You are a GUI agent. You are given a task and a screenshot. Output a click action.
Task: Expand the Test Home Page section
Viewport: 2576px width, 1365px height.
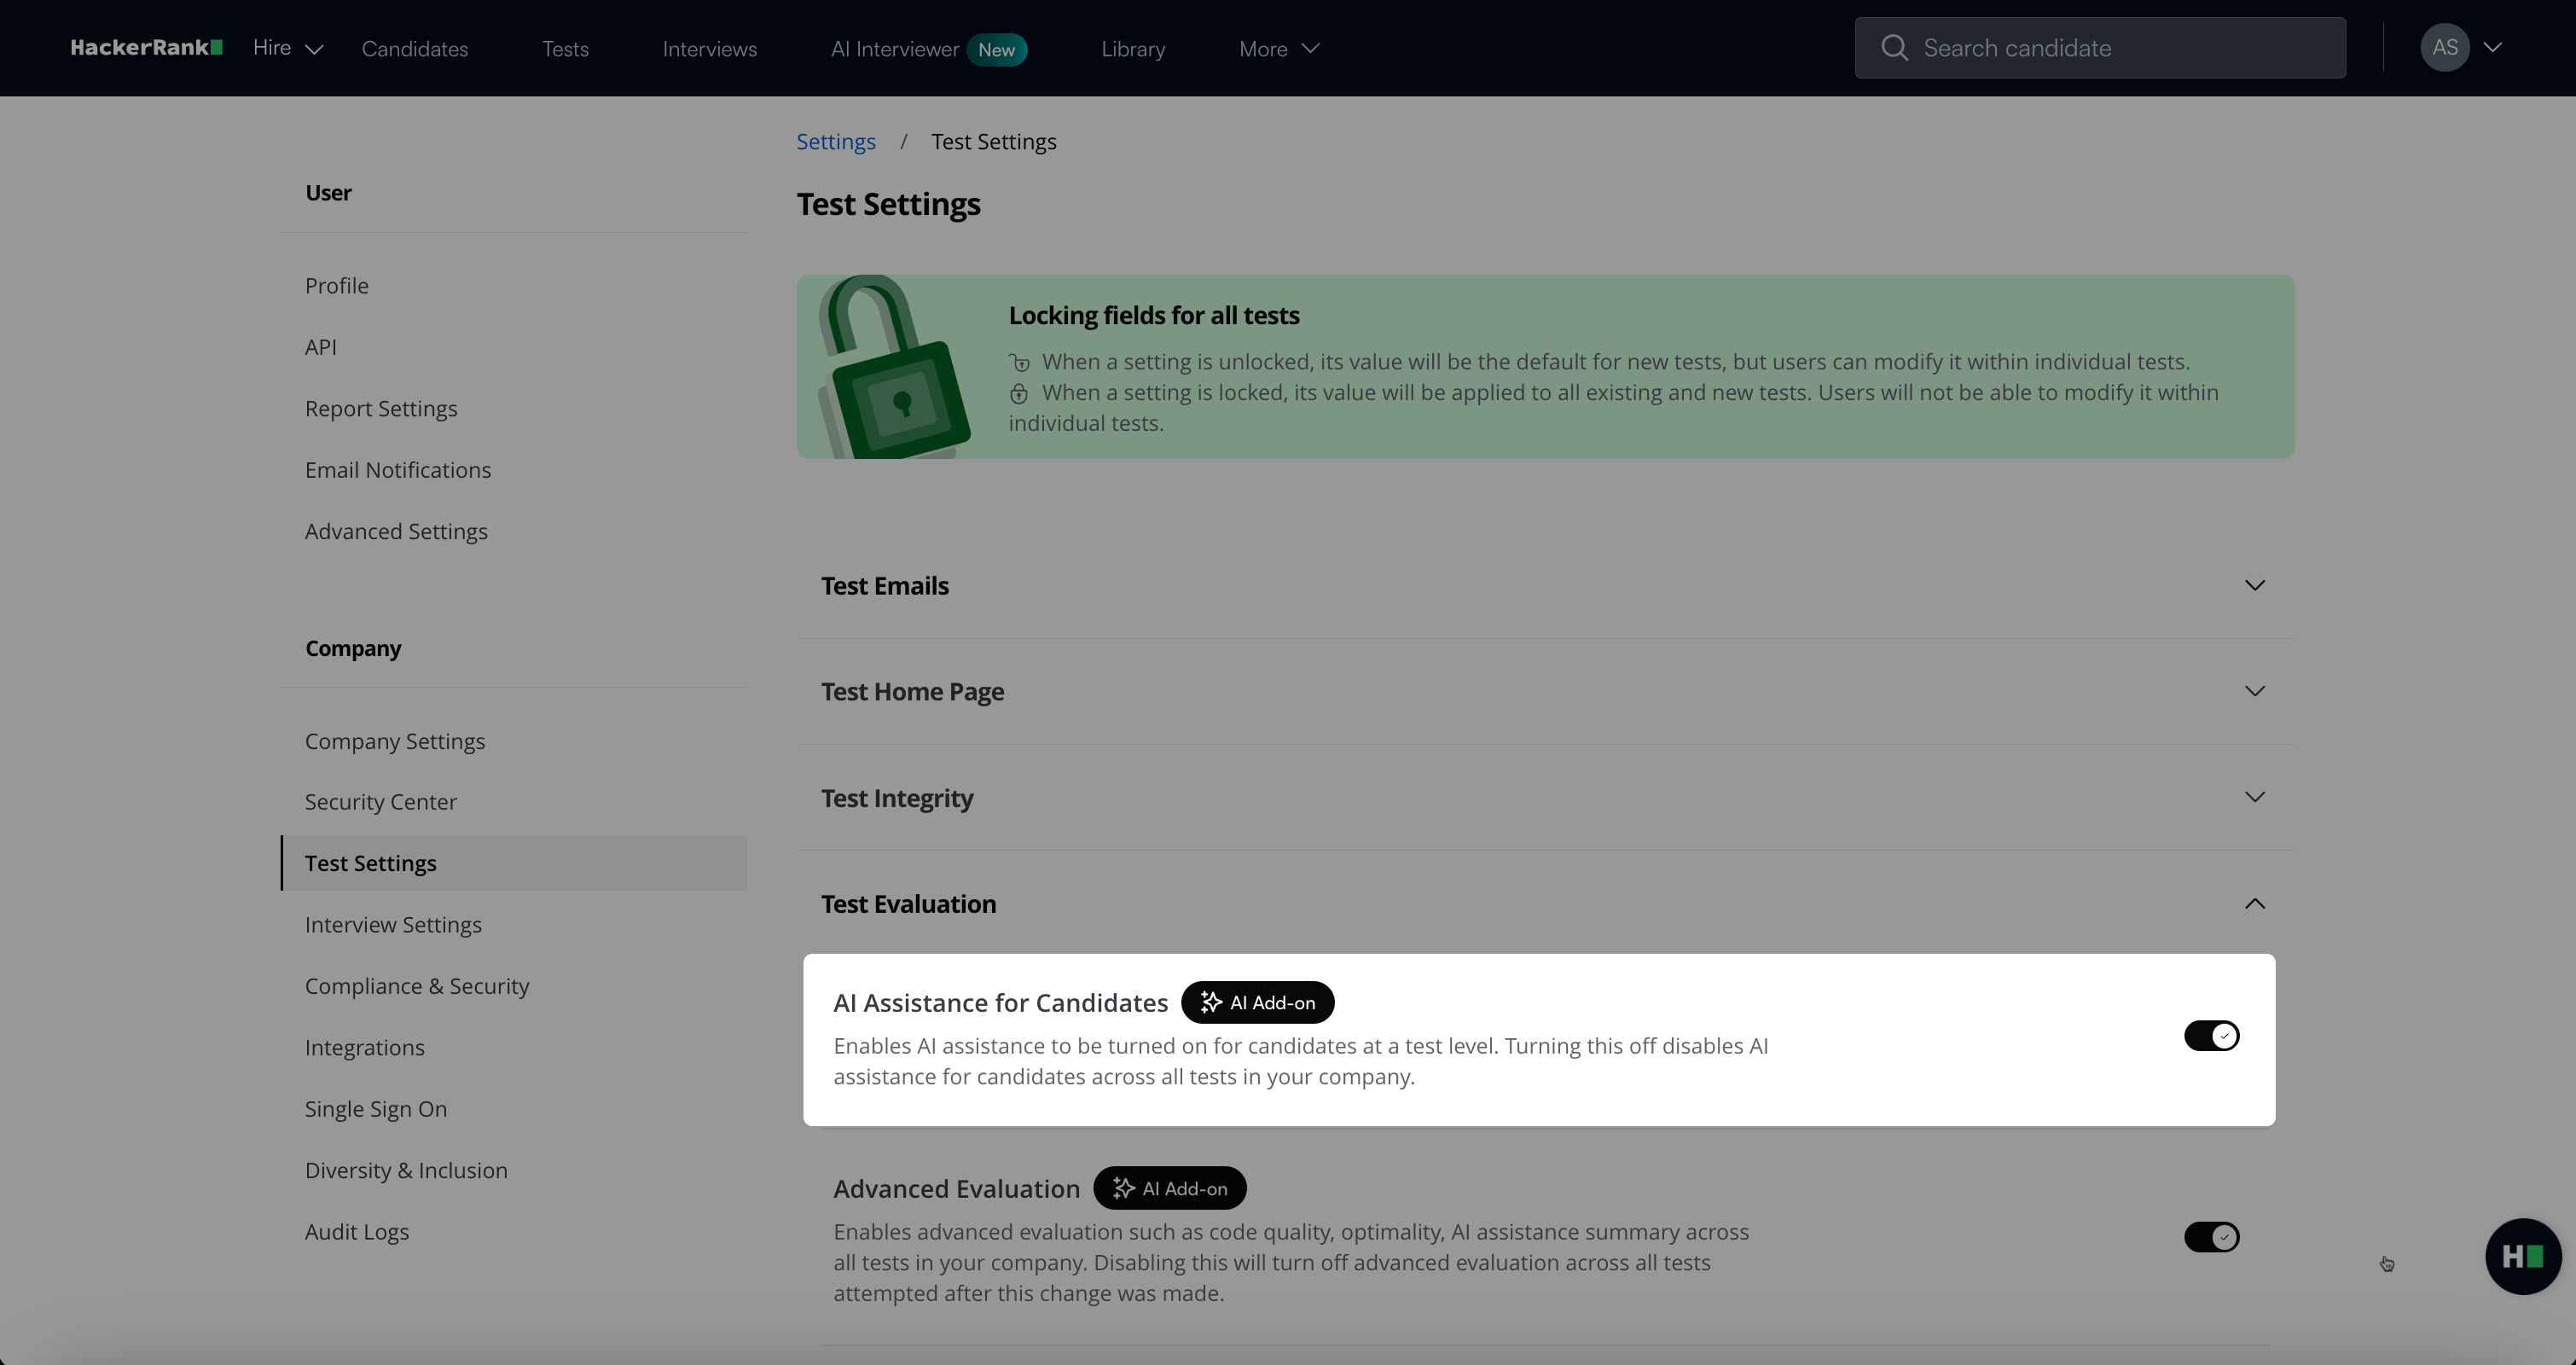(x=2254, y=691)
